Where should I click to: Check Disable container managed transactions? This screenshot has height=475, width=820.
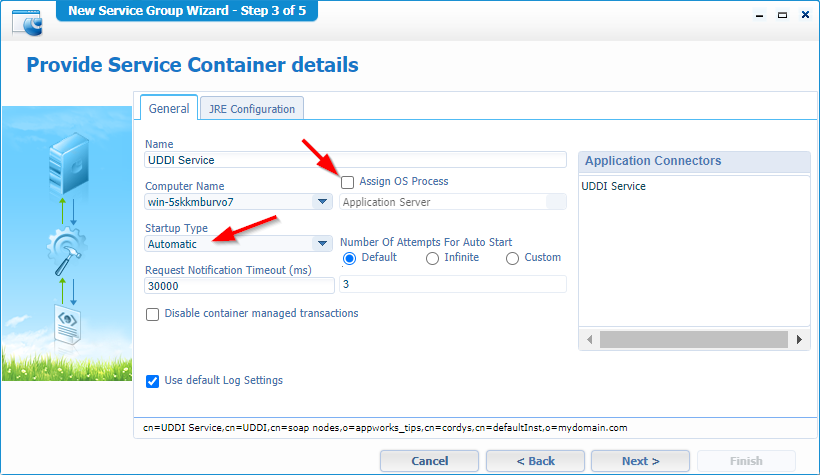[x=153, y=314]
